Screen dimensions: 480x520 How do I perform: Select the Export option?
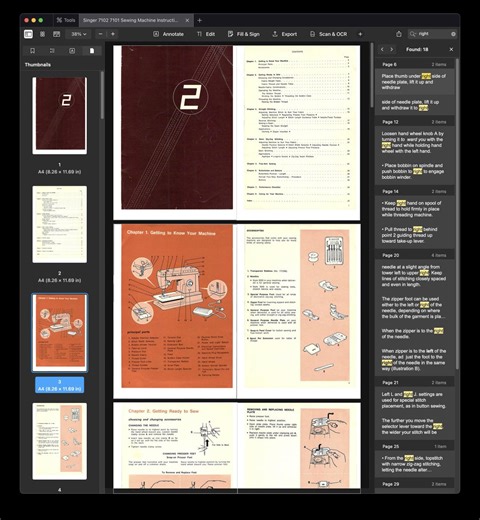click(285, 34)
